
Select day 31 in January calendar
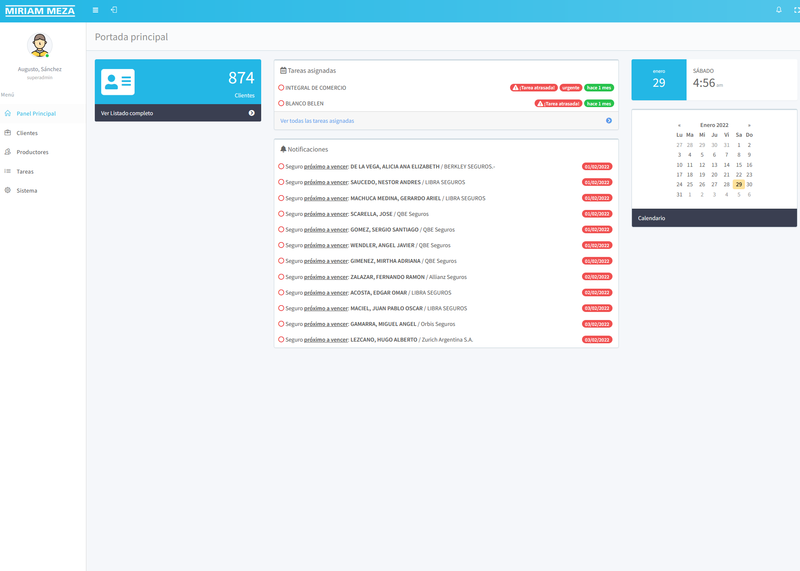(x=679, y=194)
